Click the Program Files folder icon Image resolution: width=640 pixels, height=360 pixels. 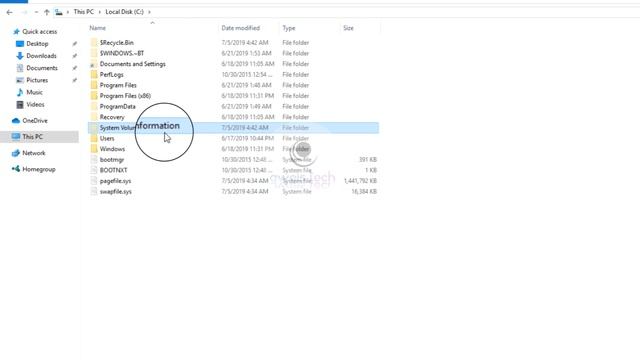94,85
